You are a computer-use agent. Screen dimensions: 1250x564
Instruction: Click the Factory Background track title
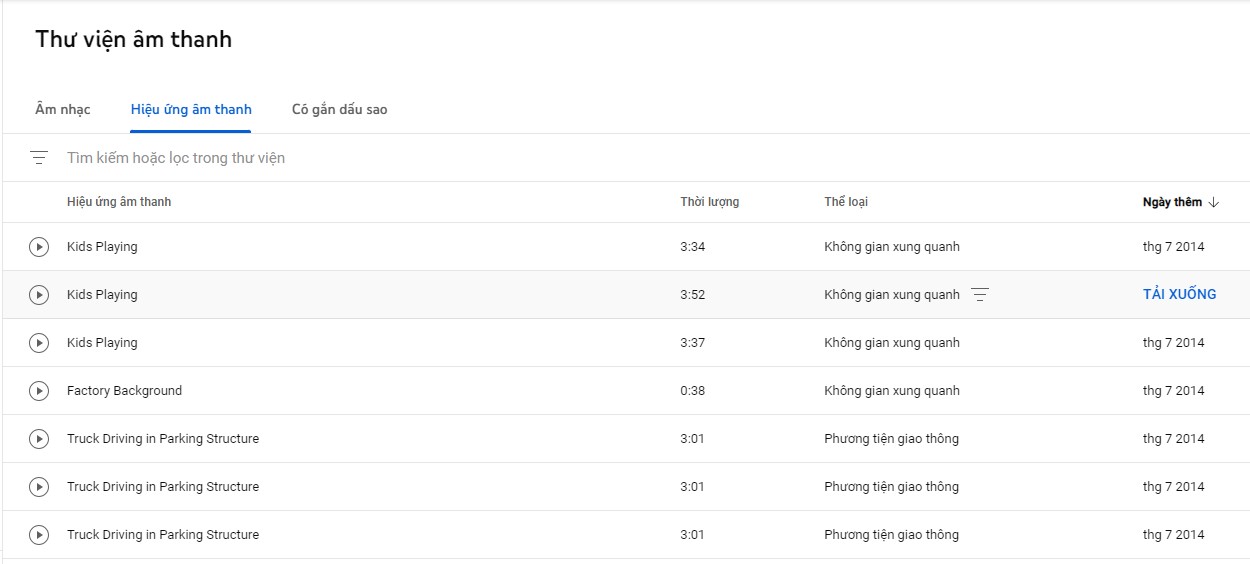click(x=124, y=391)
